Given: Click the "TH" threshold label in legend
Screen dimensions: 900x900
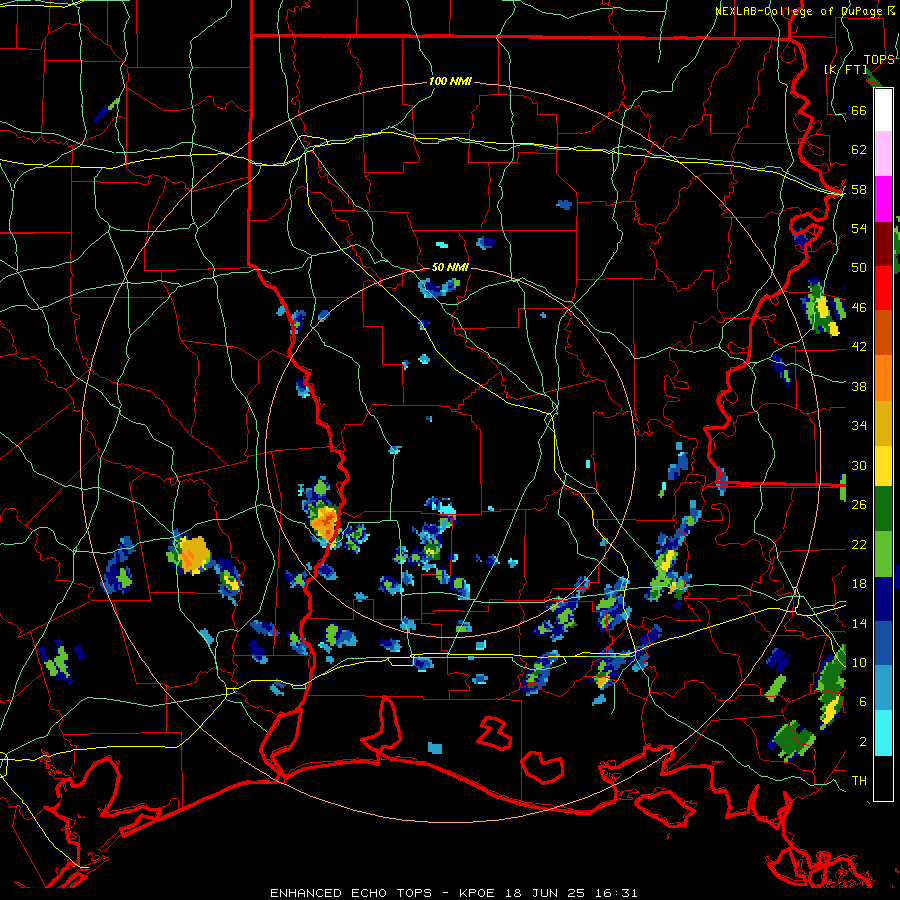Looking at the screenshot, I should (x=859, y=780).
